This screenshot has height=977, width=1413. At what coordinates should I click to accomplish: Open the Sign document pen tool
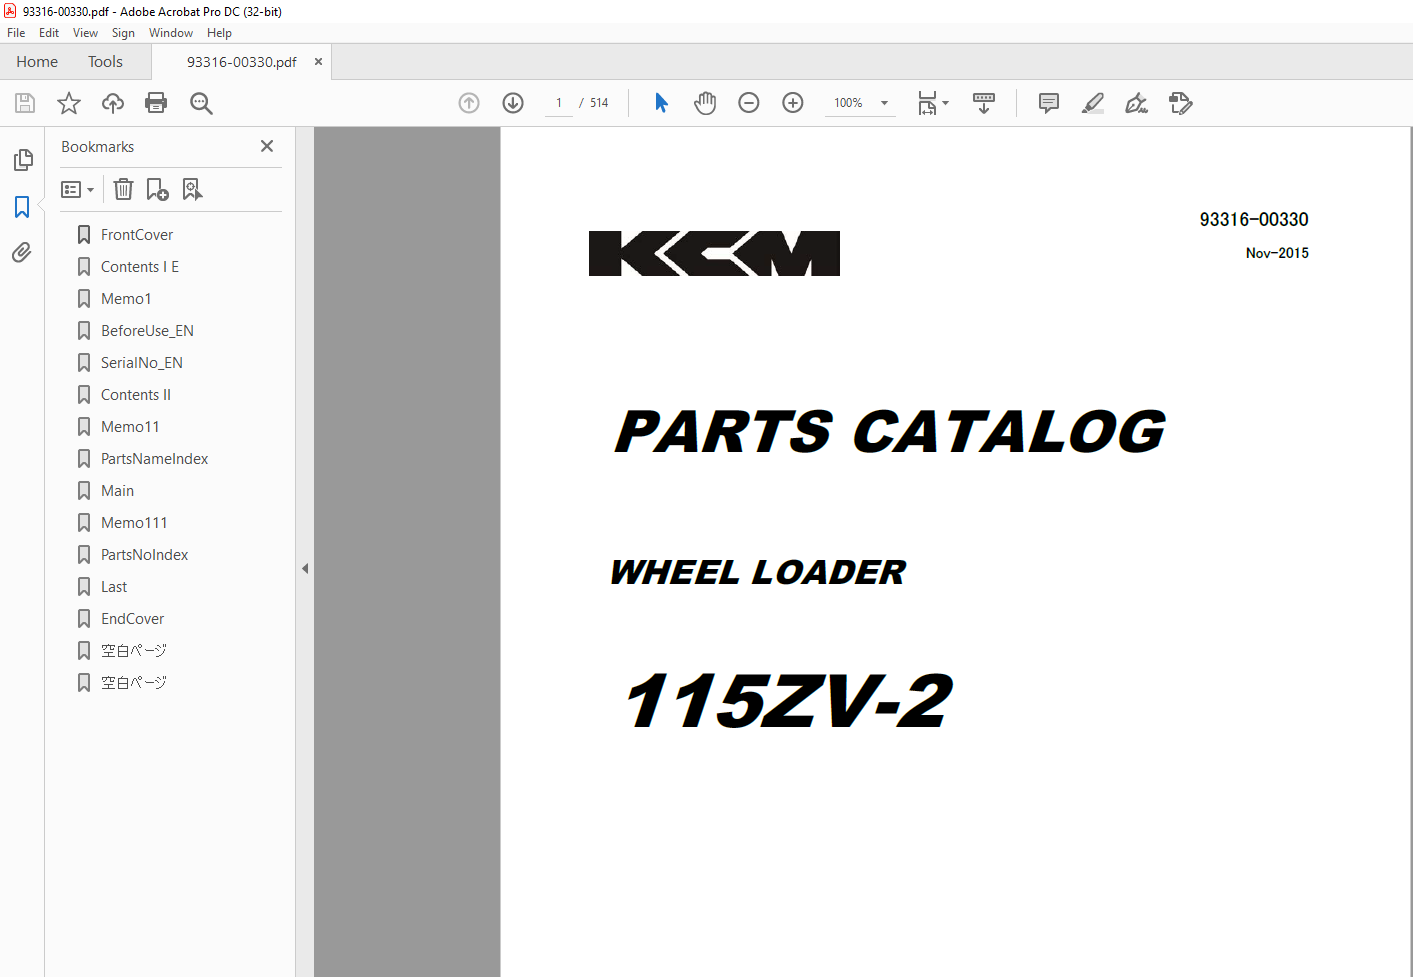point(1137,103)
